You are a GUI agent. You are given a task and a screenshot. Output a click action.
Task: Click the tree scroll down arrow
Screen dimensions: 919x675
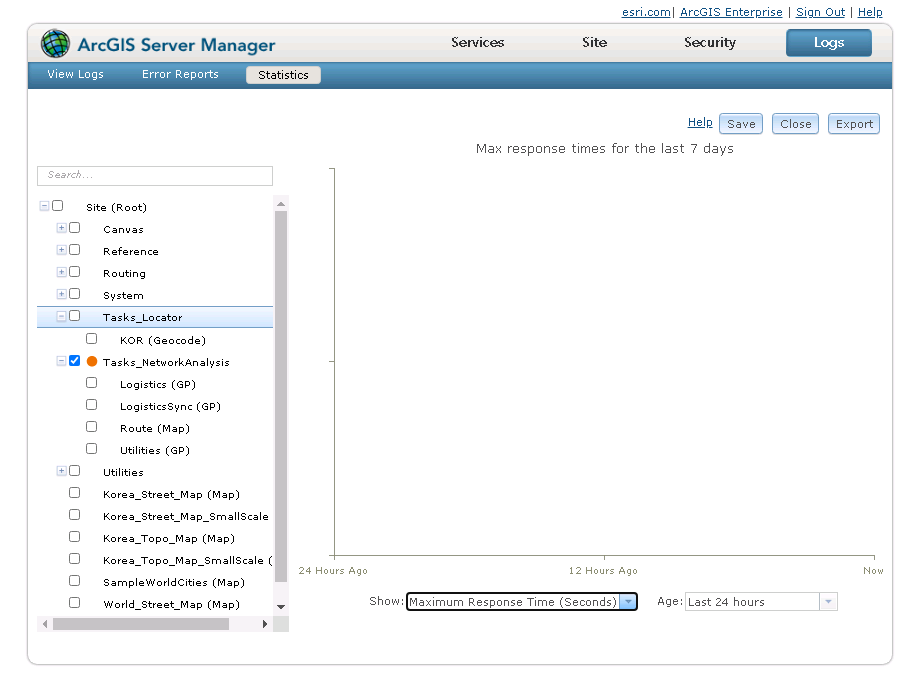click(281, 607)
